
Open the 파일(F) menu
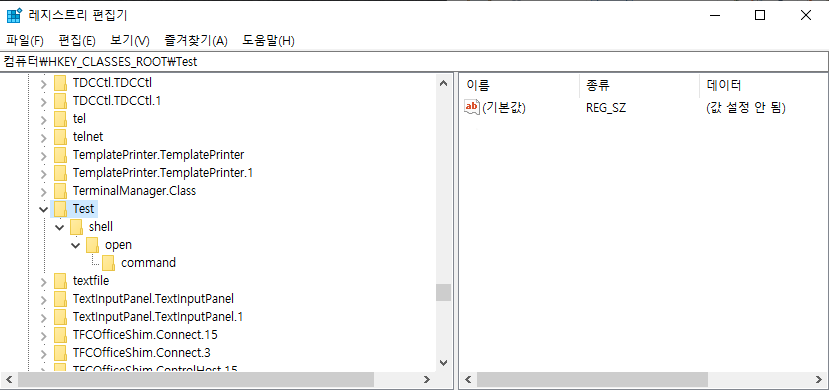click(x=25, y=41)
